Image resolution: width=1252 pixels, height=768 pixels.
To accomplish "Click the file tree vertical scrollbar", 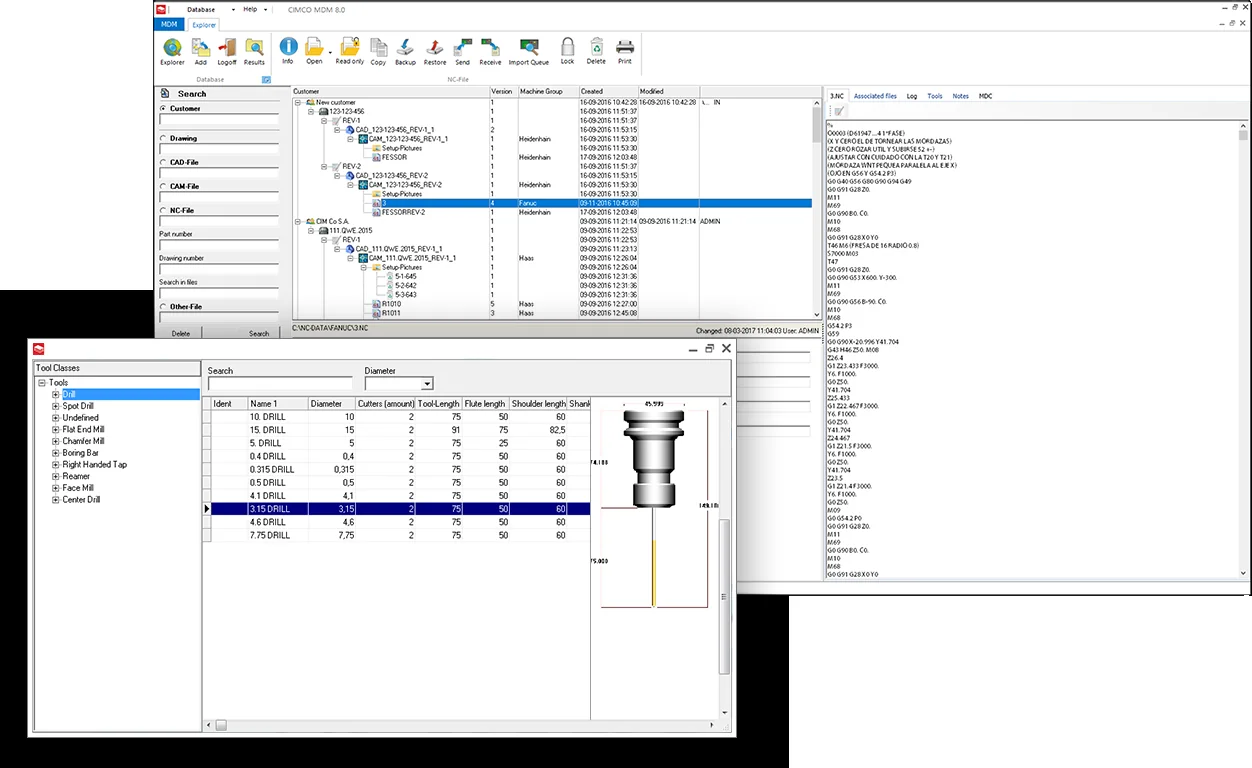I will [x=817, y=210].
